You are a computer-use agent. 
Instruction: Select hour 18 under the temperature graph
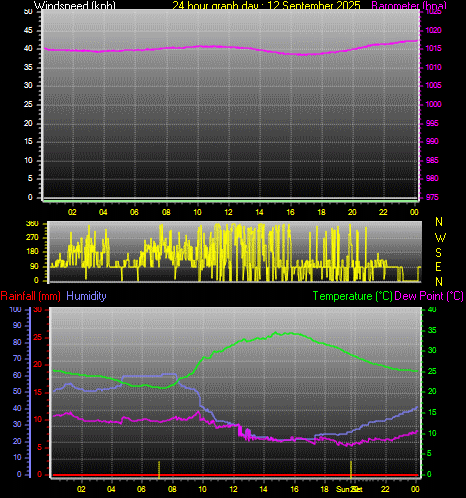point(324,489)
